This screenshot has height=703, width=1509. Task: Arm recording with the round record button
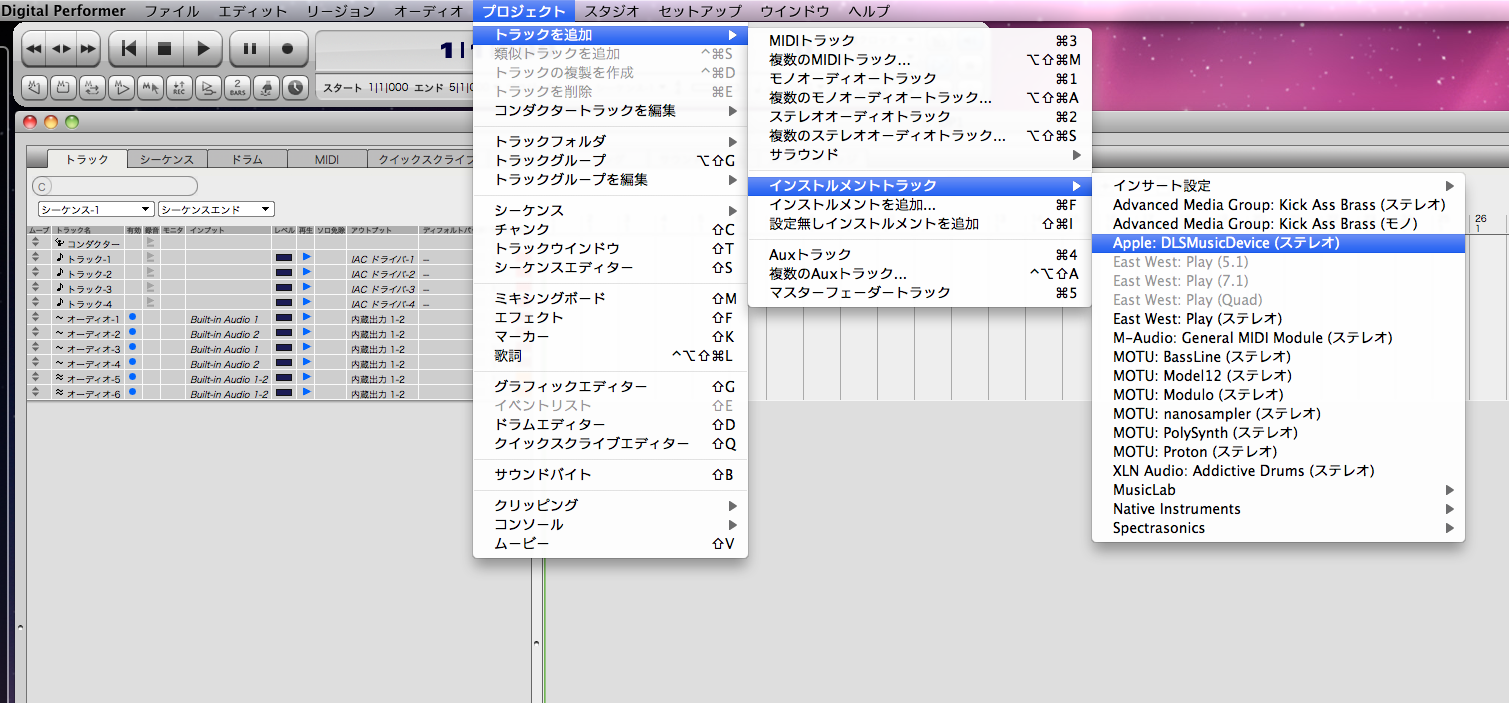click(x=287, y=48)
